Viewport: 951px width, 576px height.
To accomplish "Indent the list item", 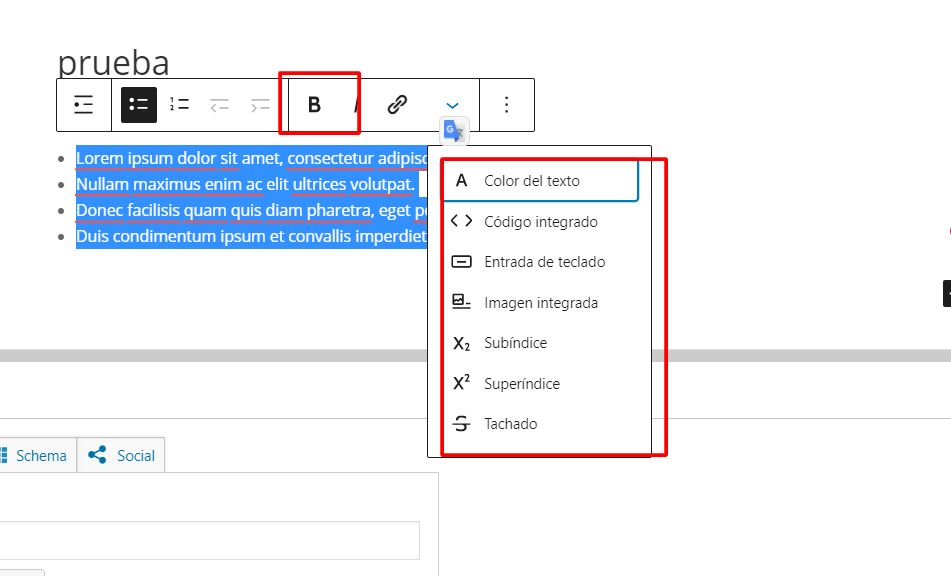I will (x=260, y=105).
